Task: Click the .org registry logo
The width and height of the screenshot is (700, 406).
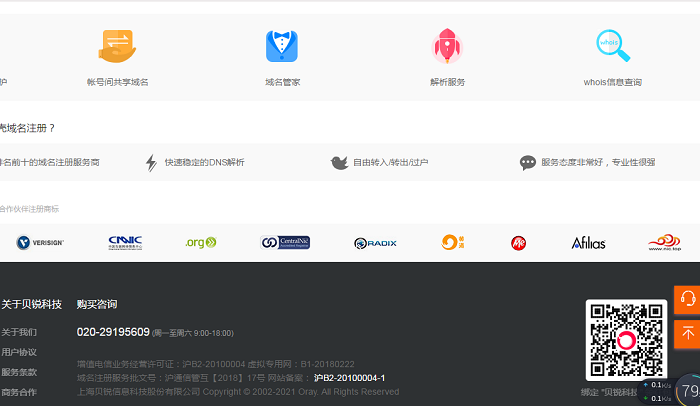Action: pyautogui.click(x=200, y=242)
